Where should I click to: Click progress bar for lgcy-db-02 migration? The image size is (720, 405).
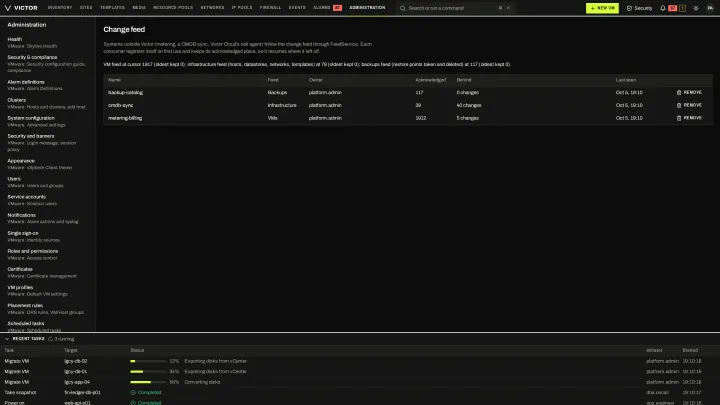[x=148, y=361]
